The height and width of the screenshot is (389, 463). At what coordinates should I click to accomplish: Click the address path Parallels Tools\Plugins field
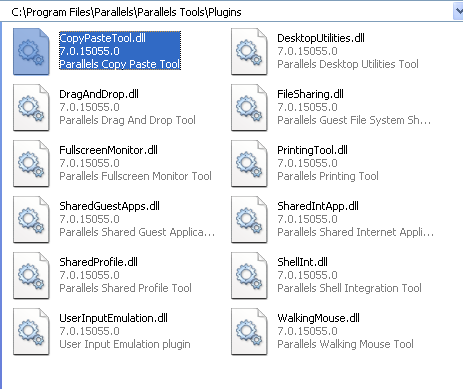pos(227,12)
